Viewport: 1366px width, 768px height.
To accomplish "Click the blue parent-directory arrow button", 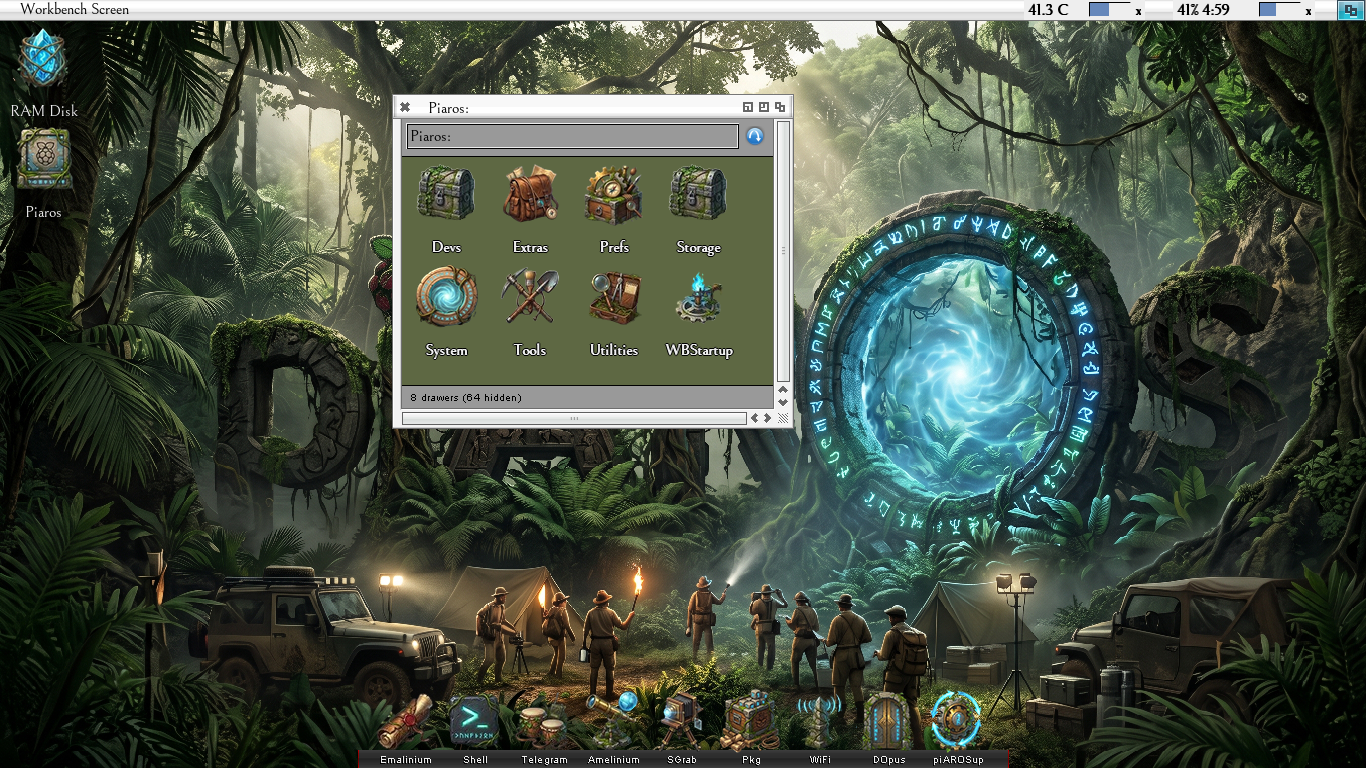I will click(x=755, y=136).
